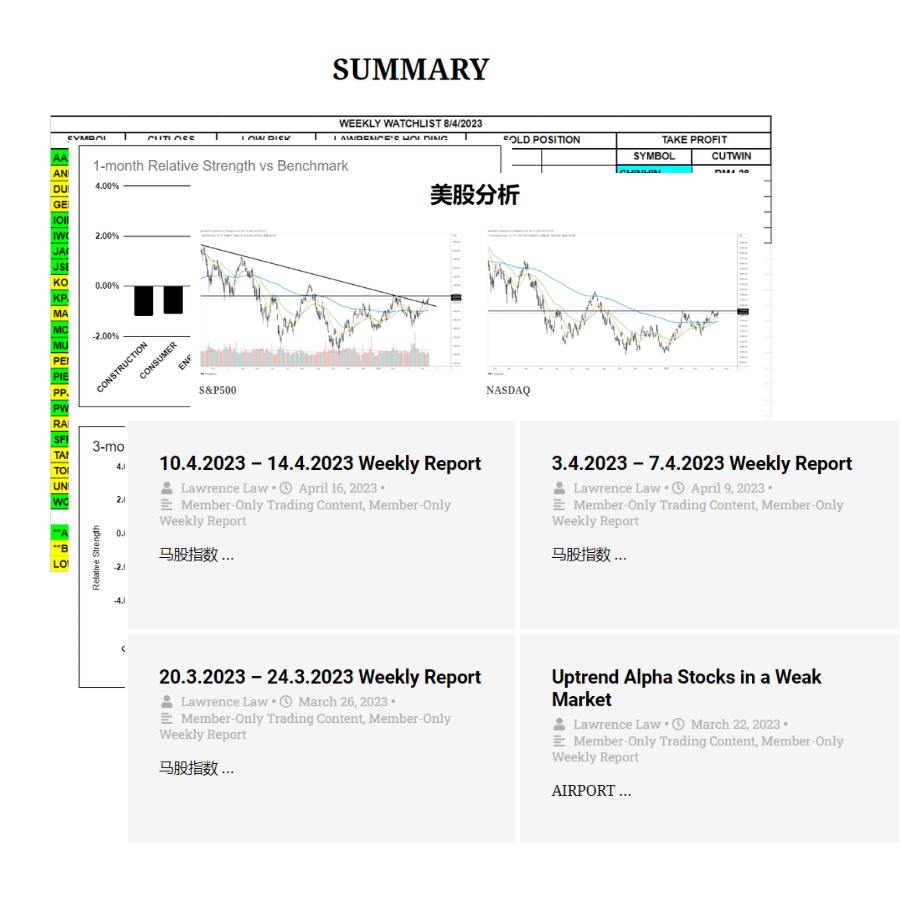Click author icon in Uptrend Alpha Stocks card
Viewport: 900px width, 900px height.
[560, 724]
